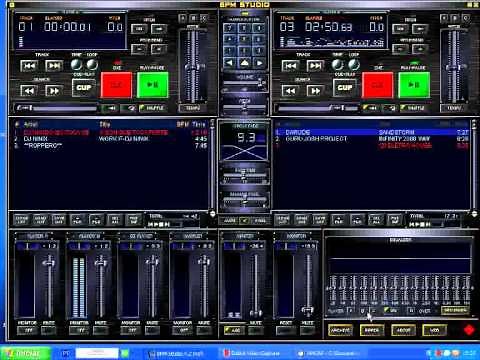480x360 pixels.
Task: Click the center key of sample keypad
Action: point(244,39)
